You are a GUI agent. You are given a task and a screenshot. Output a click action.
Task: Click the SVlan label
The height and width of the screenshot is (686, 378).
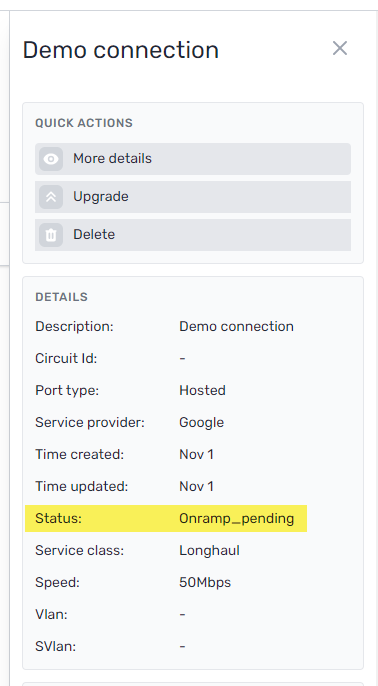(56, 646)
